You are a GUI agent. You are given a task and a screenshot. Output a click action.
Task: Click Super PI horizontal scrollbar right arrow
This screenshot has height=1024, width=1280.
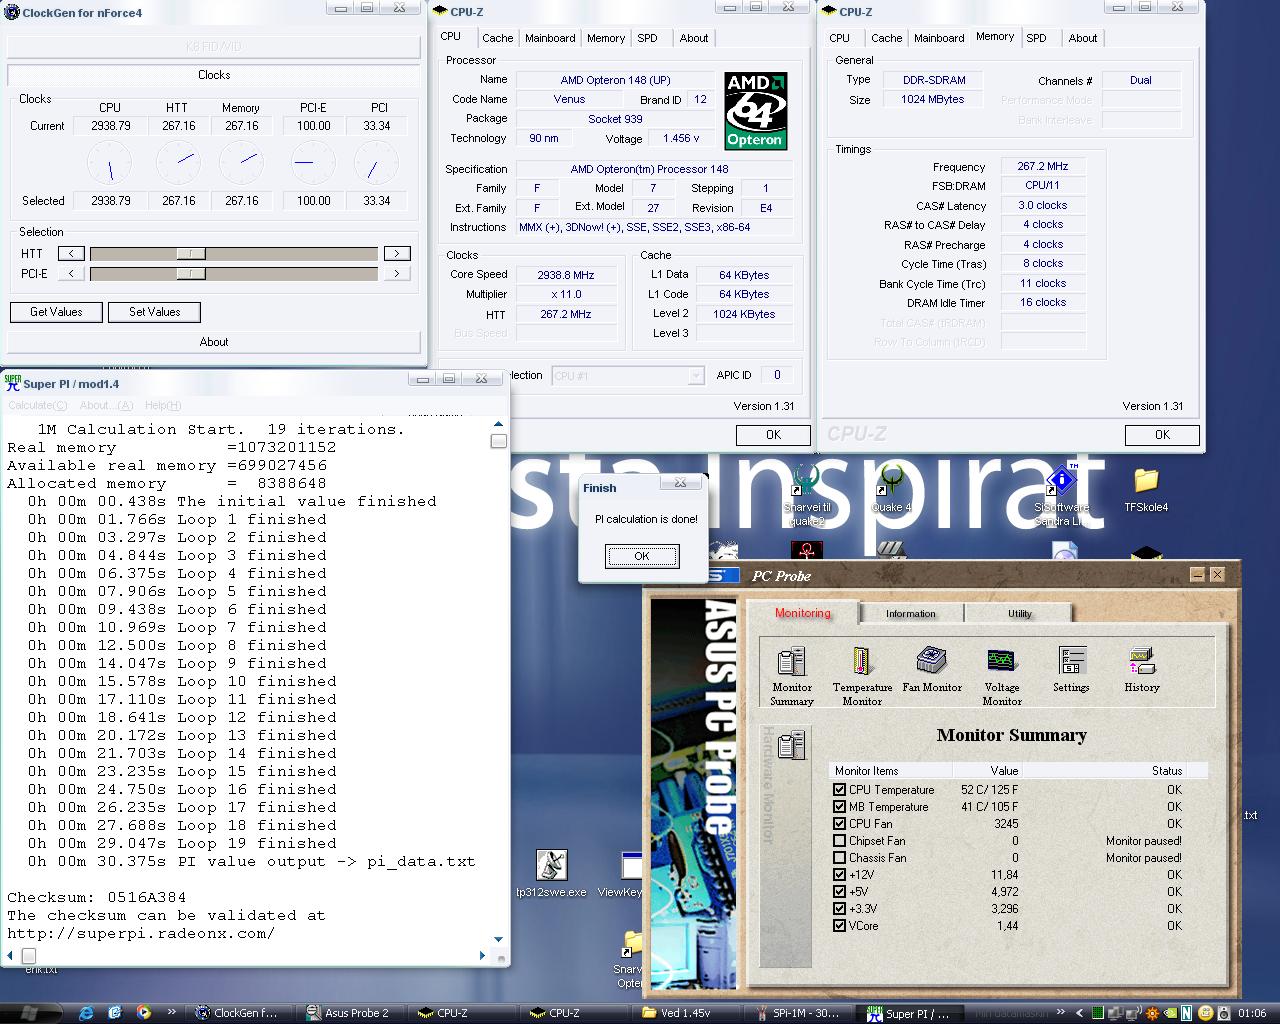tap(481, 956)
